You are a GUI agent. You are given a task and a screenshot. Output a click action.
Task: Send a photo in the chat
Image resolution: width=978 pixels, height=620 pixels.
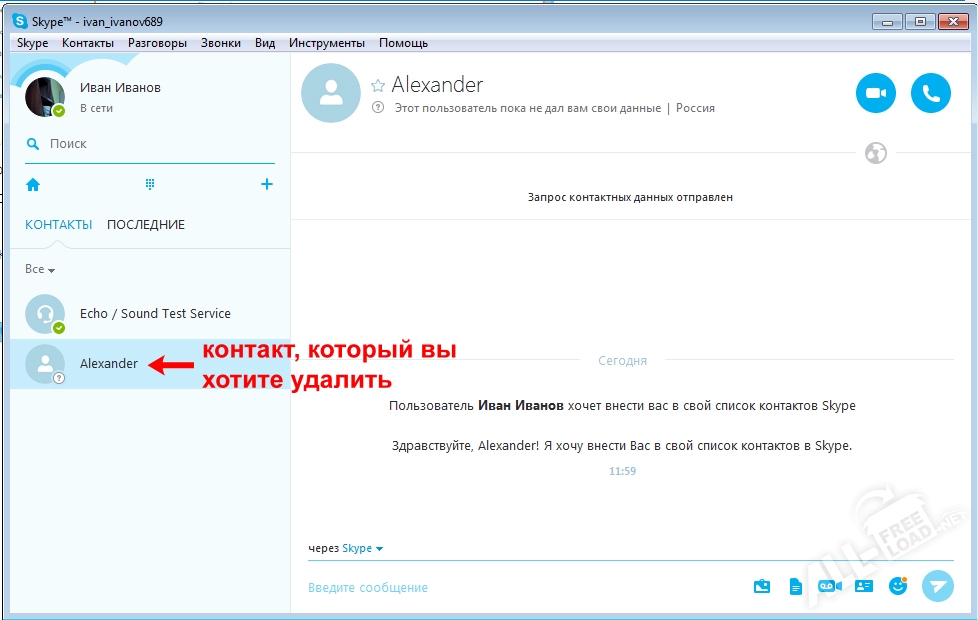[762, 588]
